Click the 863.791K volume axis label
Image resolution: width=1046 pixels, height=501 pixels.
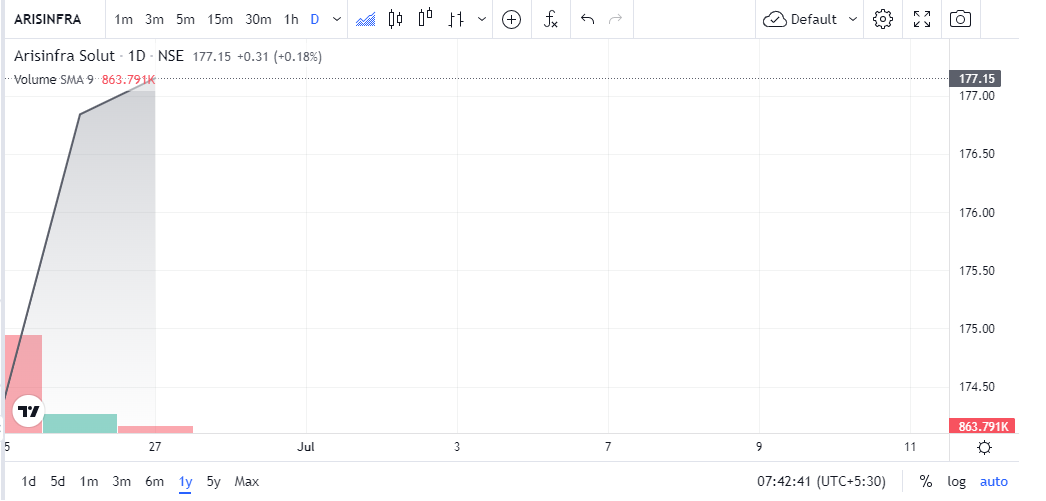point(982,426)
